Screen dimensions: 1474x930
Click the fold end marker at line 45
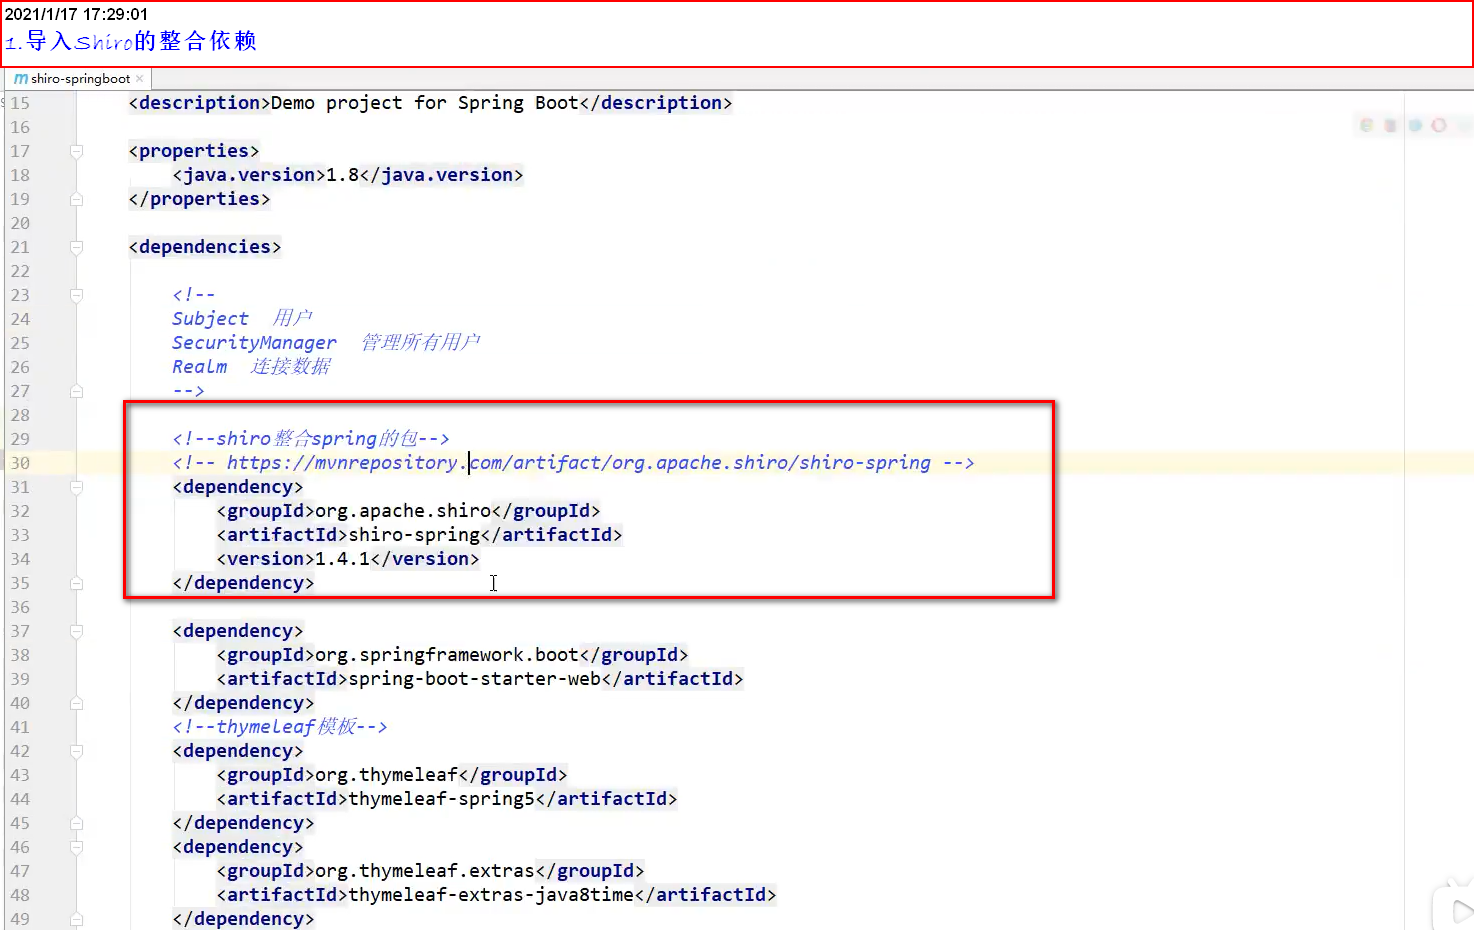(76, 823)
